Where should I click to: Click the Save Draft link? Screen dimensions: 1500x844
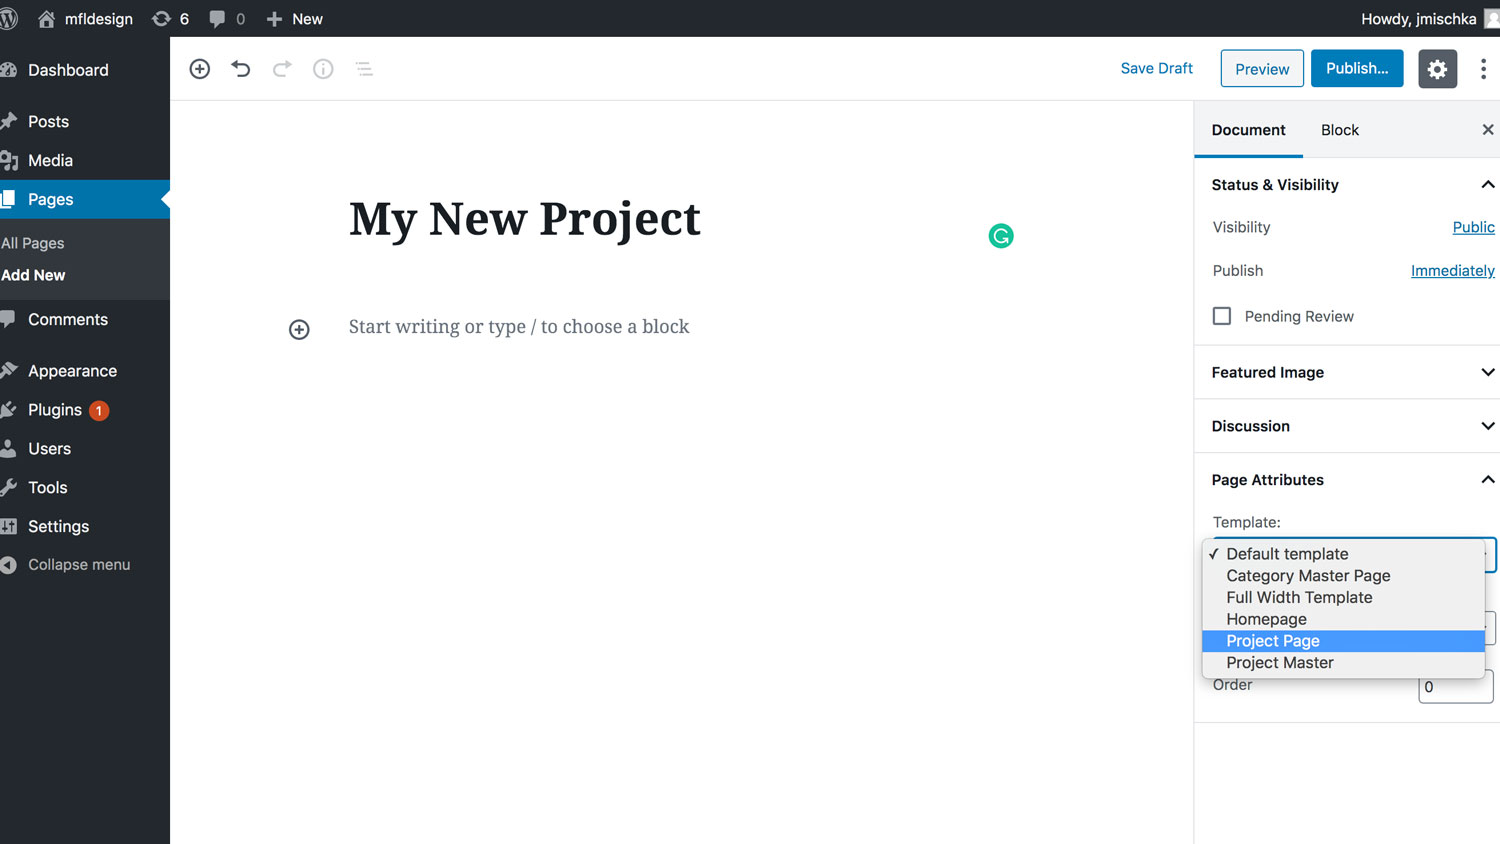click(1156, 68)
